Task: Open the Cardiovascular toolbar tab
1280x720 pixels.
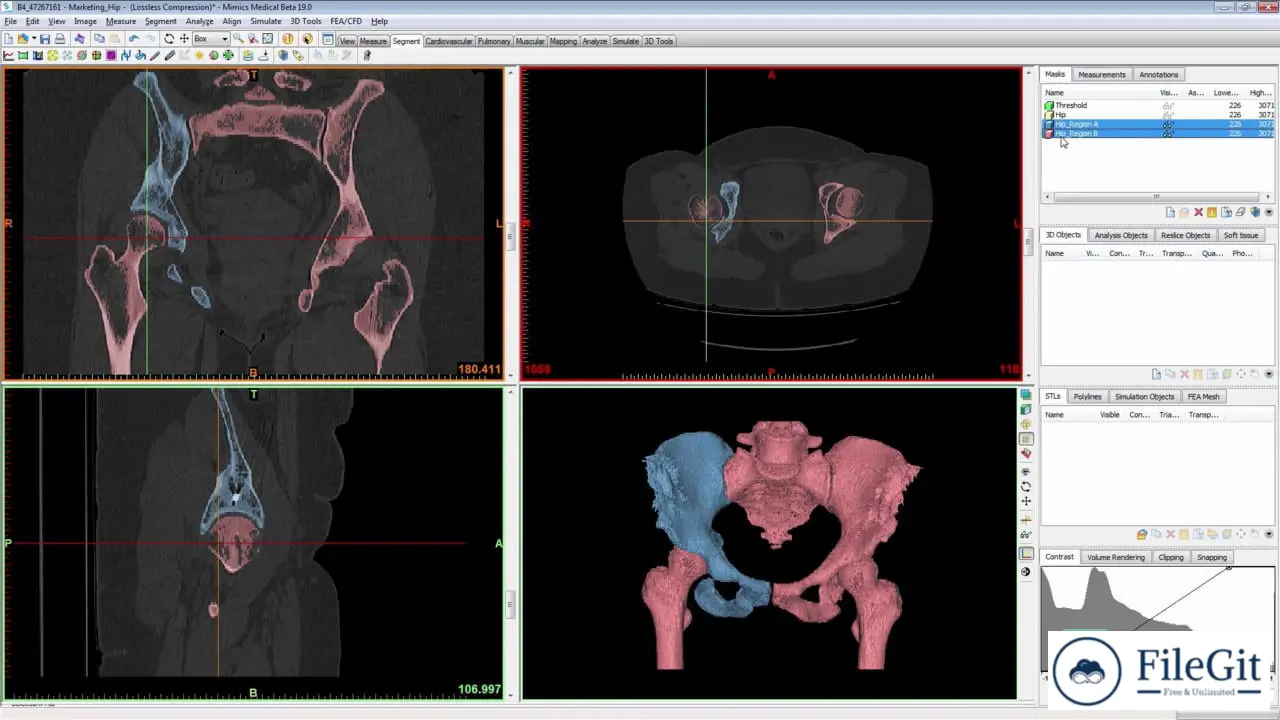Action: tap(448, 41)
